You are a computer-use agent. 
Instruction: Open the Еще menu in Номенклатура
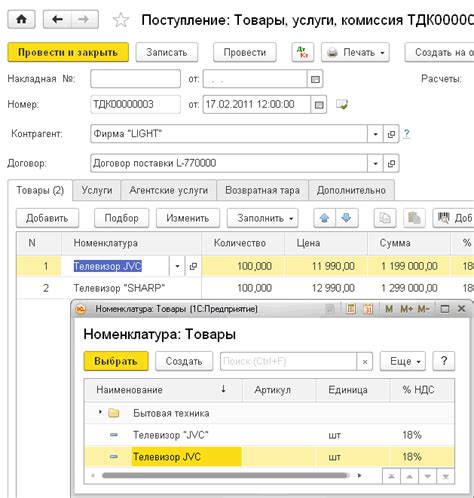tap(403, 361)
